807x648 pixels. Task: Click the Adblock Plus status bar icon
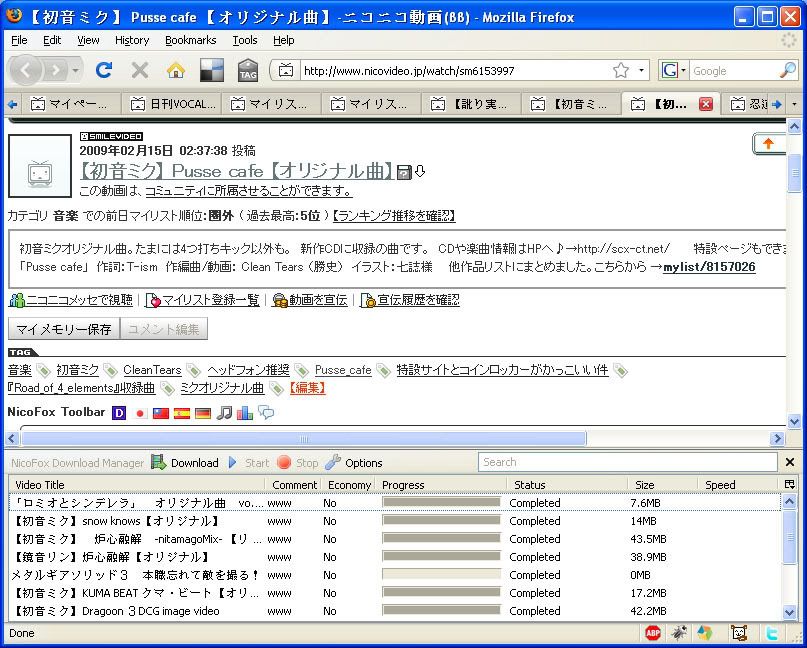pos(653,633)
